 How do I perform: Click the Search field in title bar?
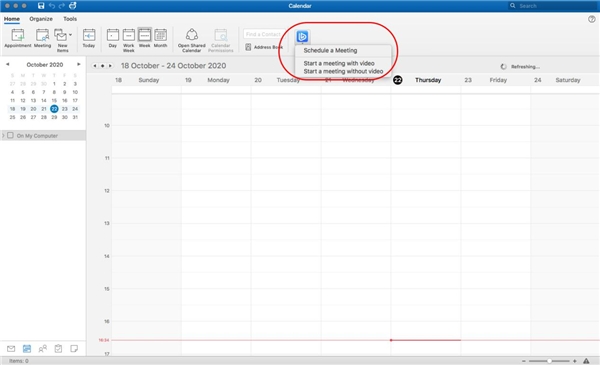point(553,6)
